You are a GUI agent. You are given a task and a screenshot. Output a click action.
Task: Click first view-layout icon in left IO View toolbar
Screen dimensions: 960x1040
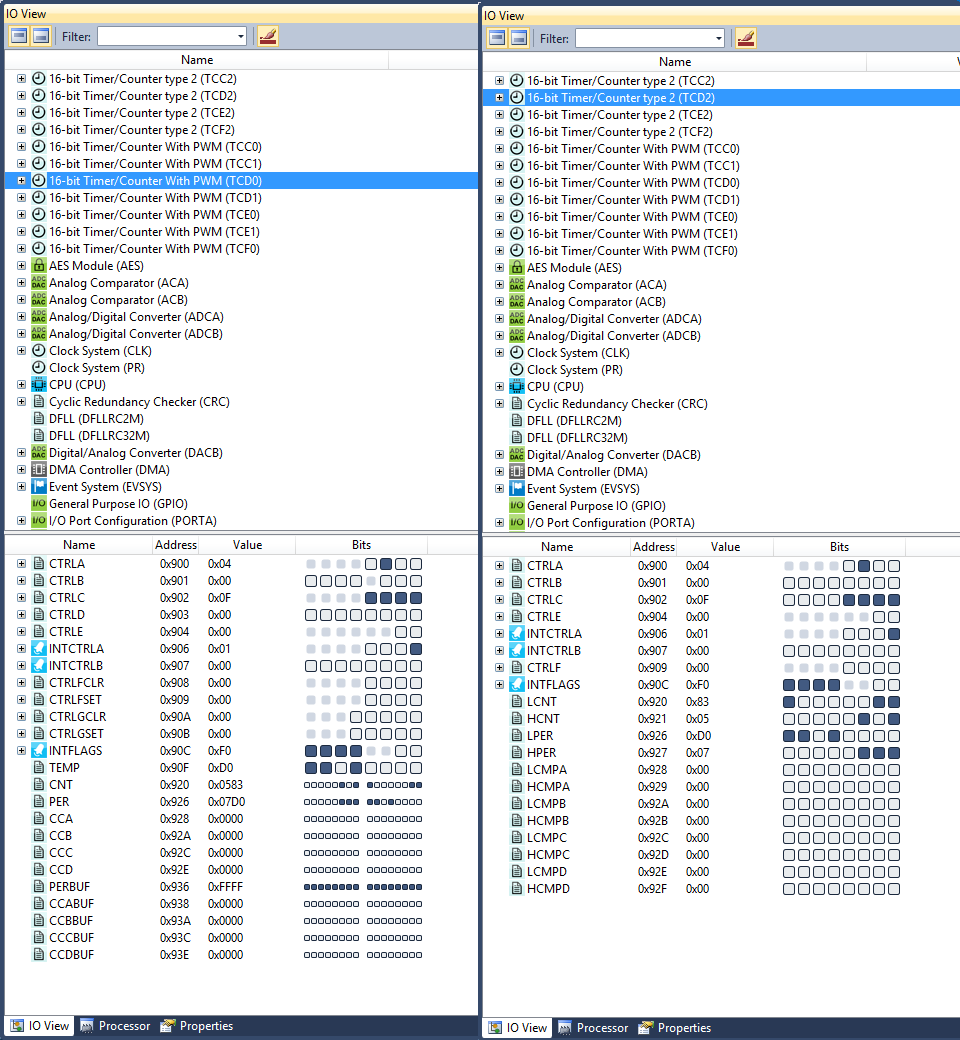click(19, 36)
